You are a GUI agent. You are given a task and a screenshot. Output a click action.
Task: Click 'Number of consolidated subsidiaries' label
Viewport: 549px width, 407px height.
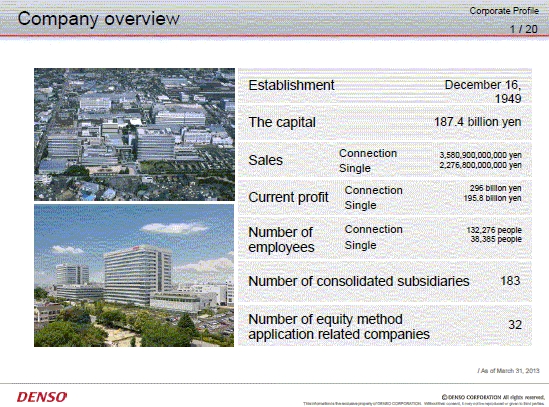(x=359, y=281)
